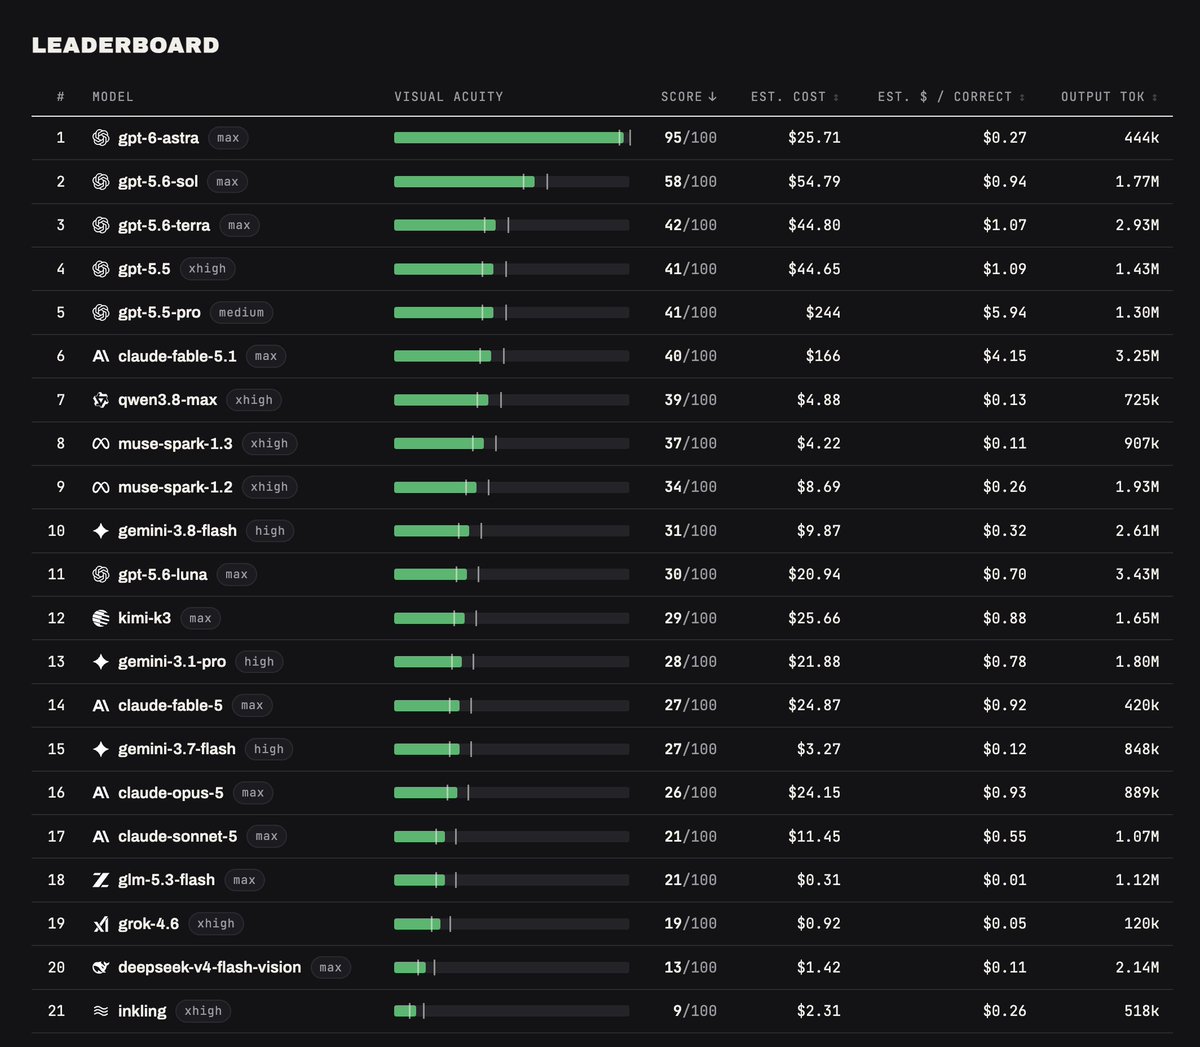1200x1047 pixels.
Task: Click the Anthropic logo next to claude-sonnet-5
Action: [x=101, y=836]
